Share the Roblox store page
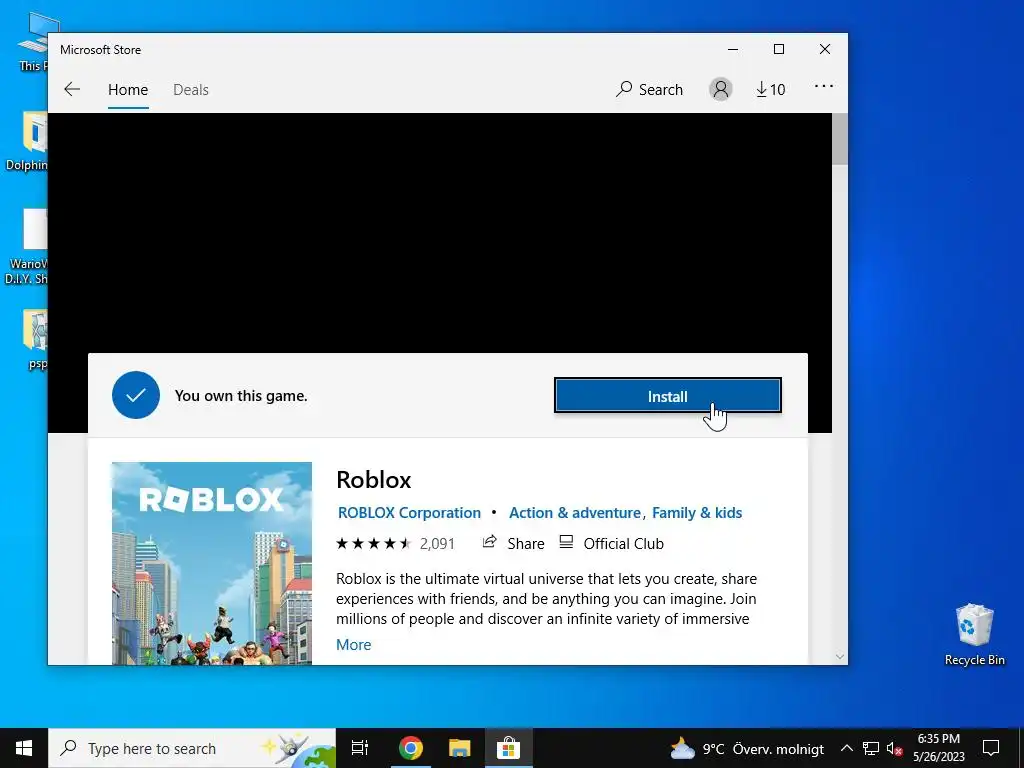Image resolution: width=1024 pixels, height=768 pixels. 513,543
